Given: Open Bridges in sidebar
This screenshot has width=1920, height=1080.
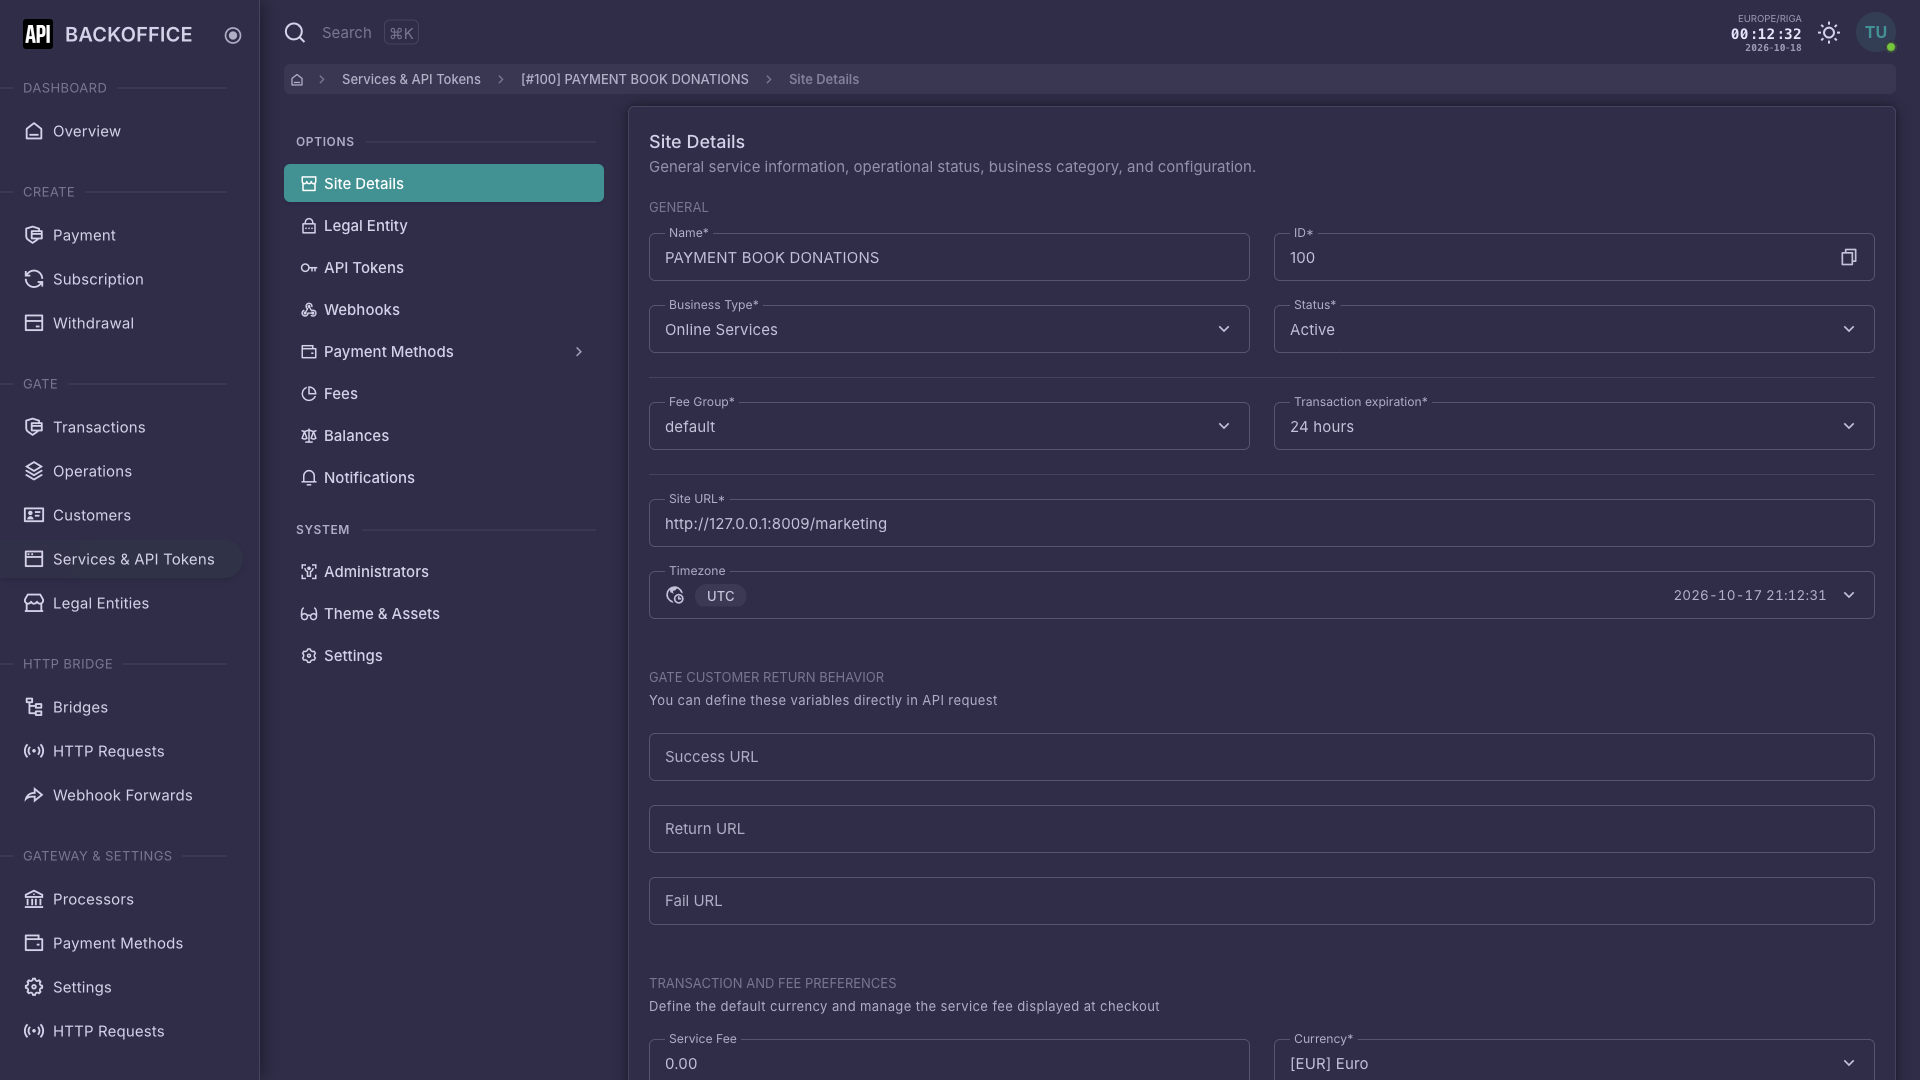Looking at the screenshot, I should point(122,707).
